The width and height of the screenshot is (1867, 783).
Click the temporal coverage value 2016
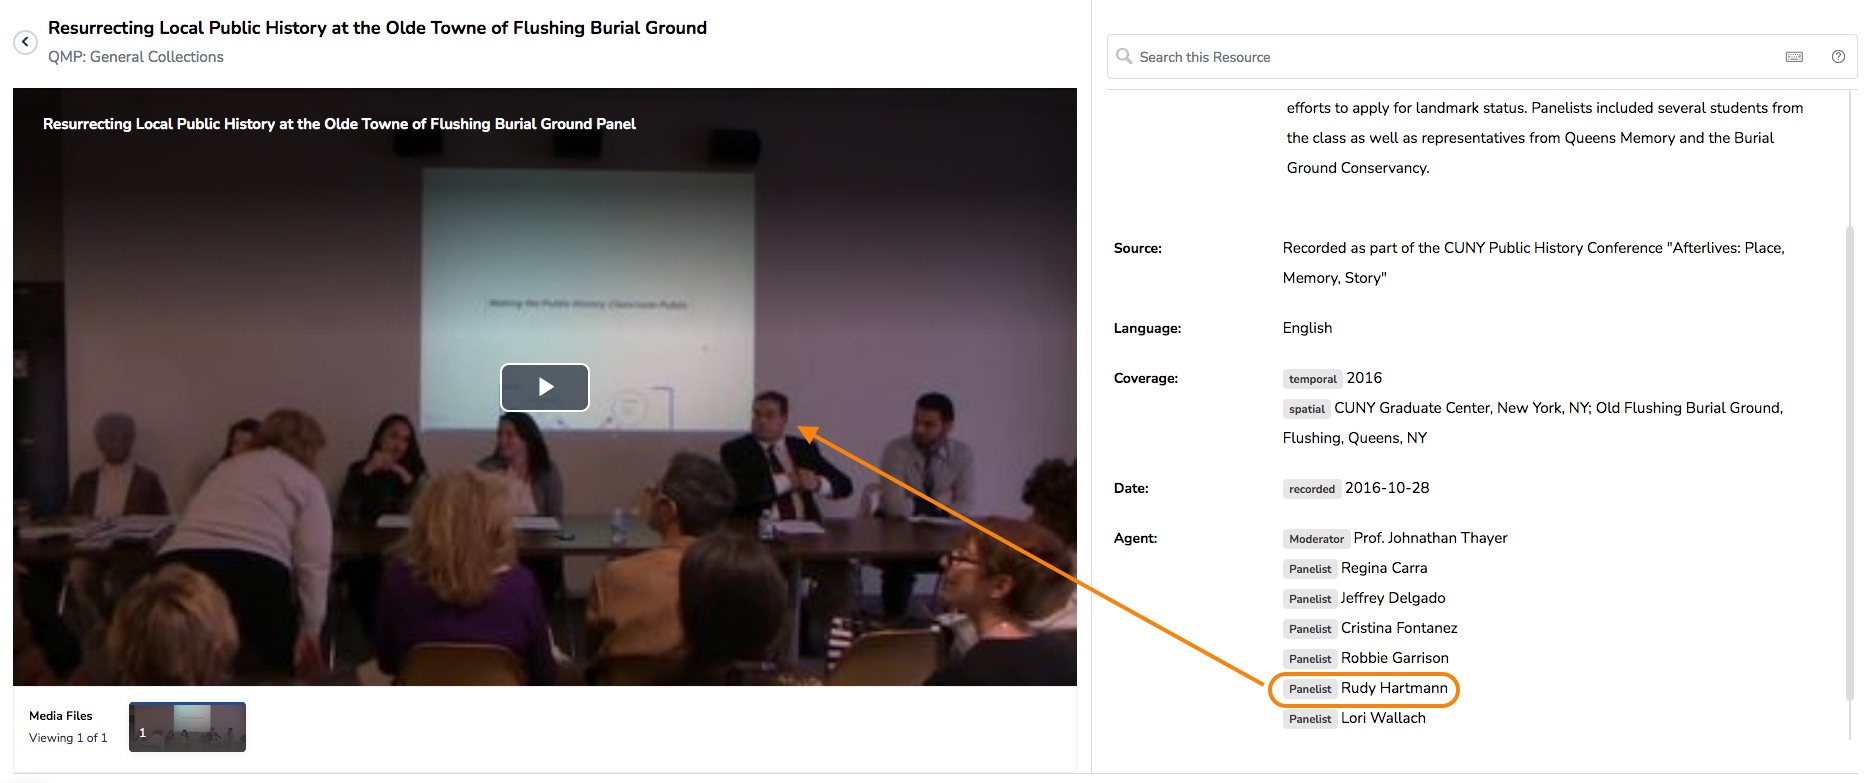coord(1364,378)
